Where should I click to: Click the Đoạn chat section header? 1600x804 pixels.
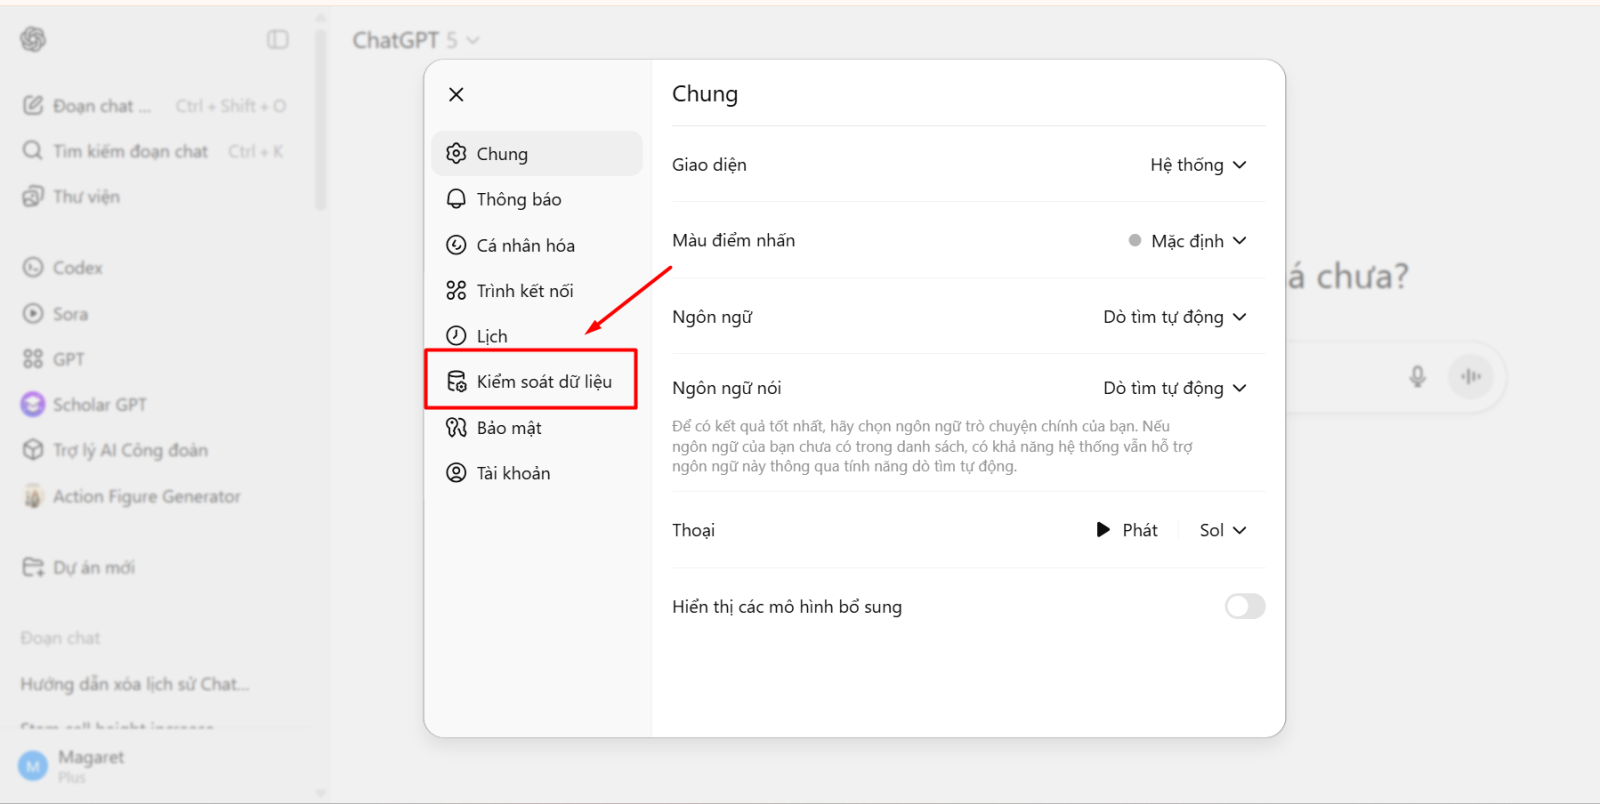coord(60,638)
